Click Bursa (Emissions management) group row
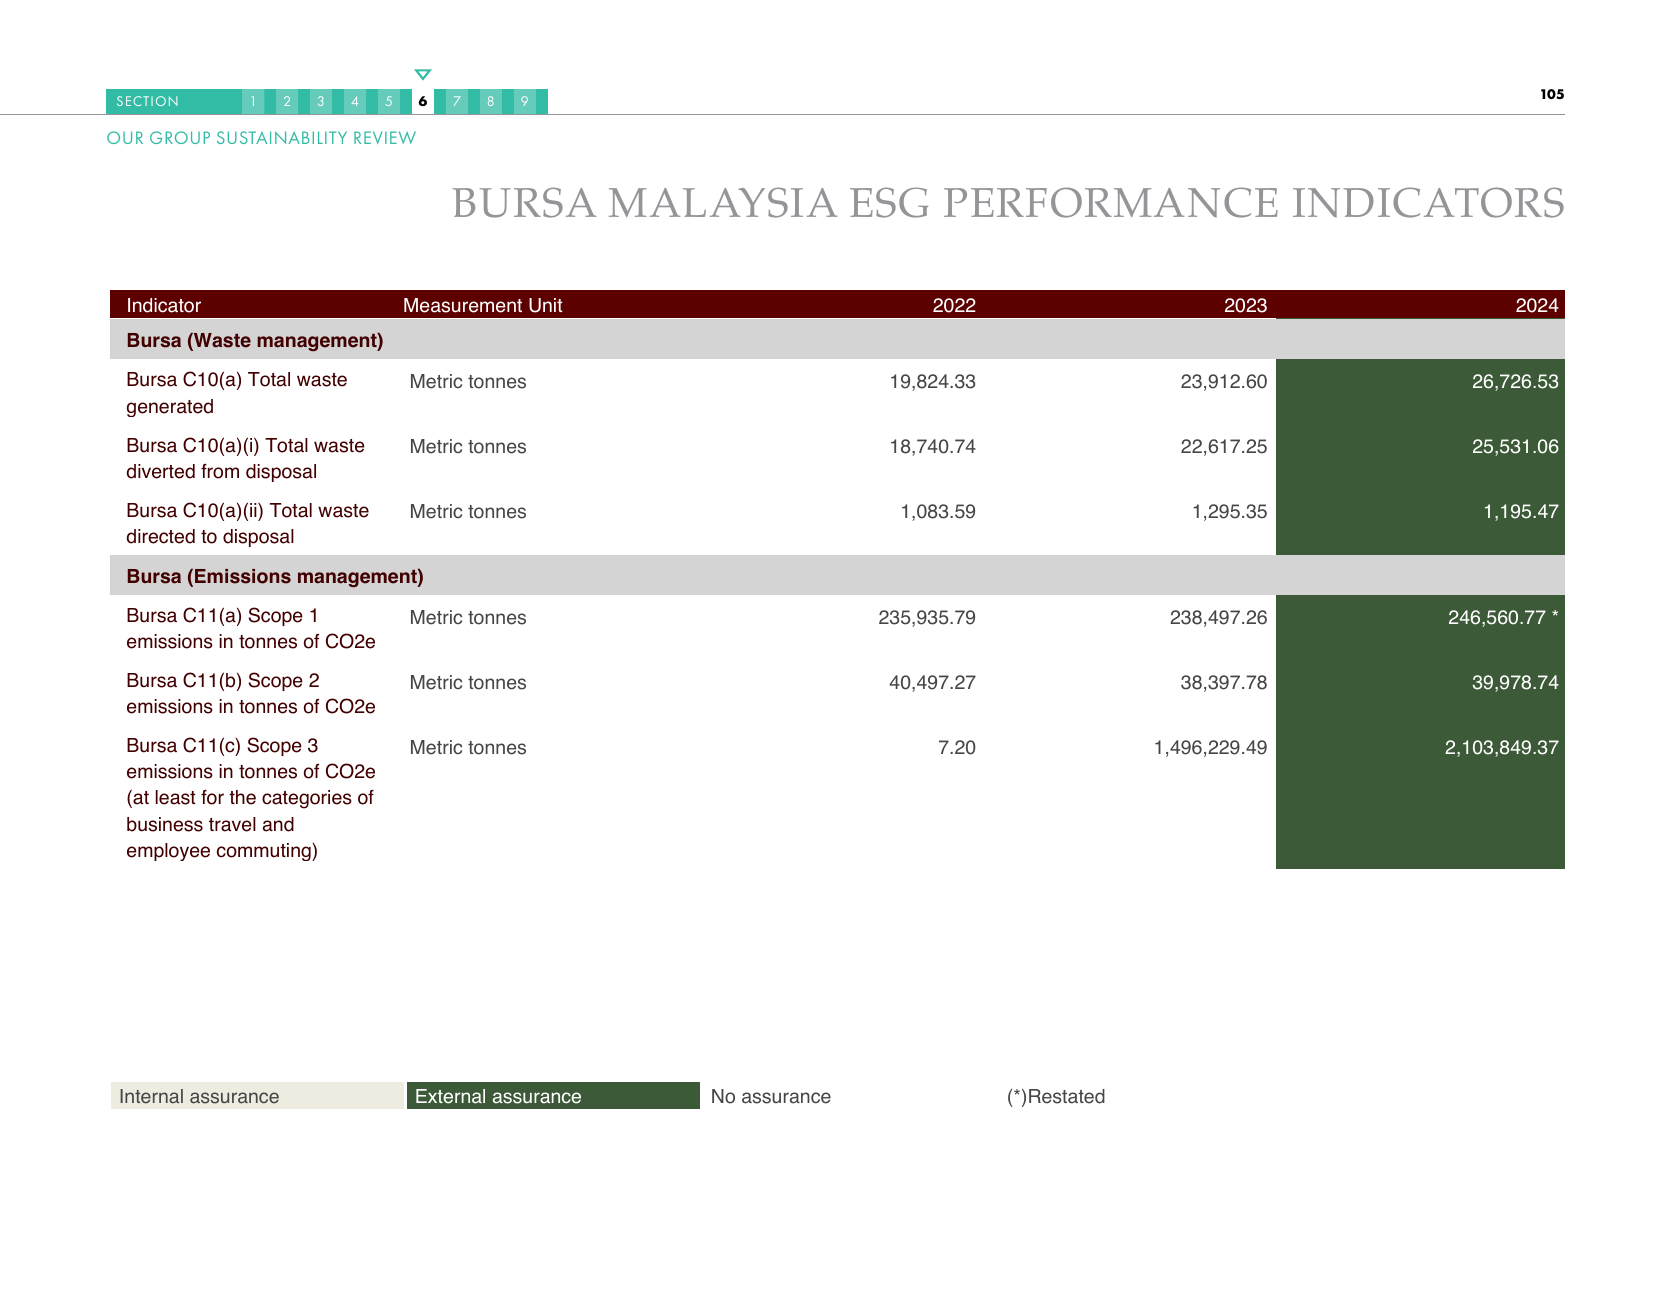1654x1300 pixels. coord(837,576)
